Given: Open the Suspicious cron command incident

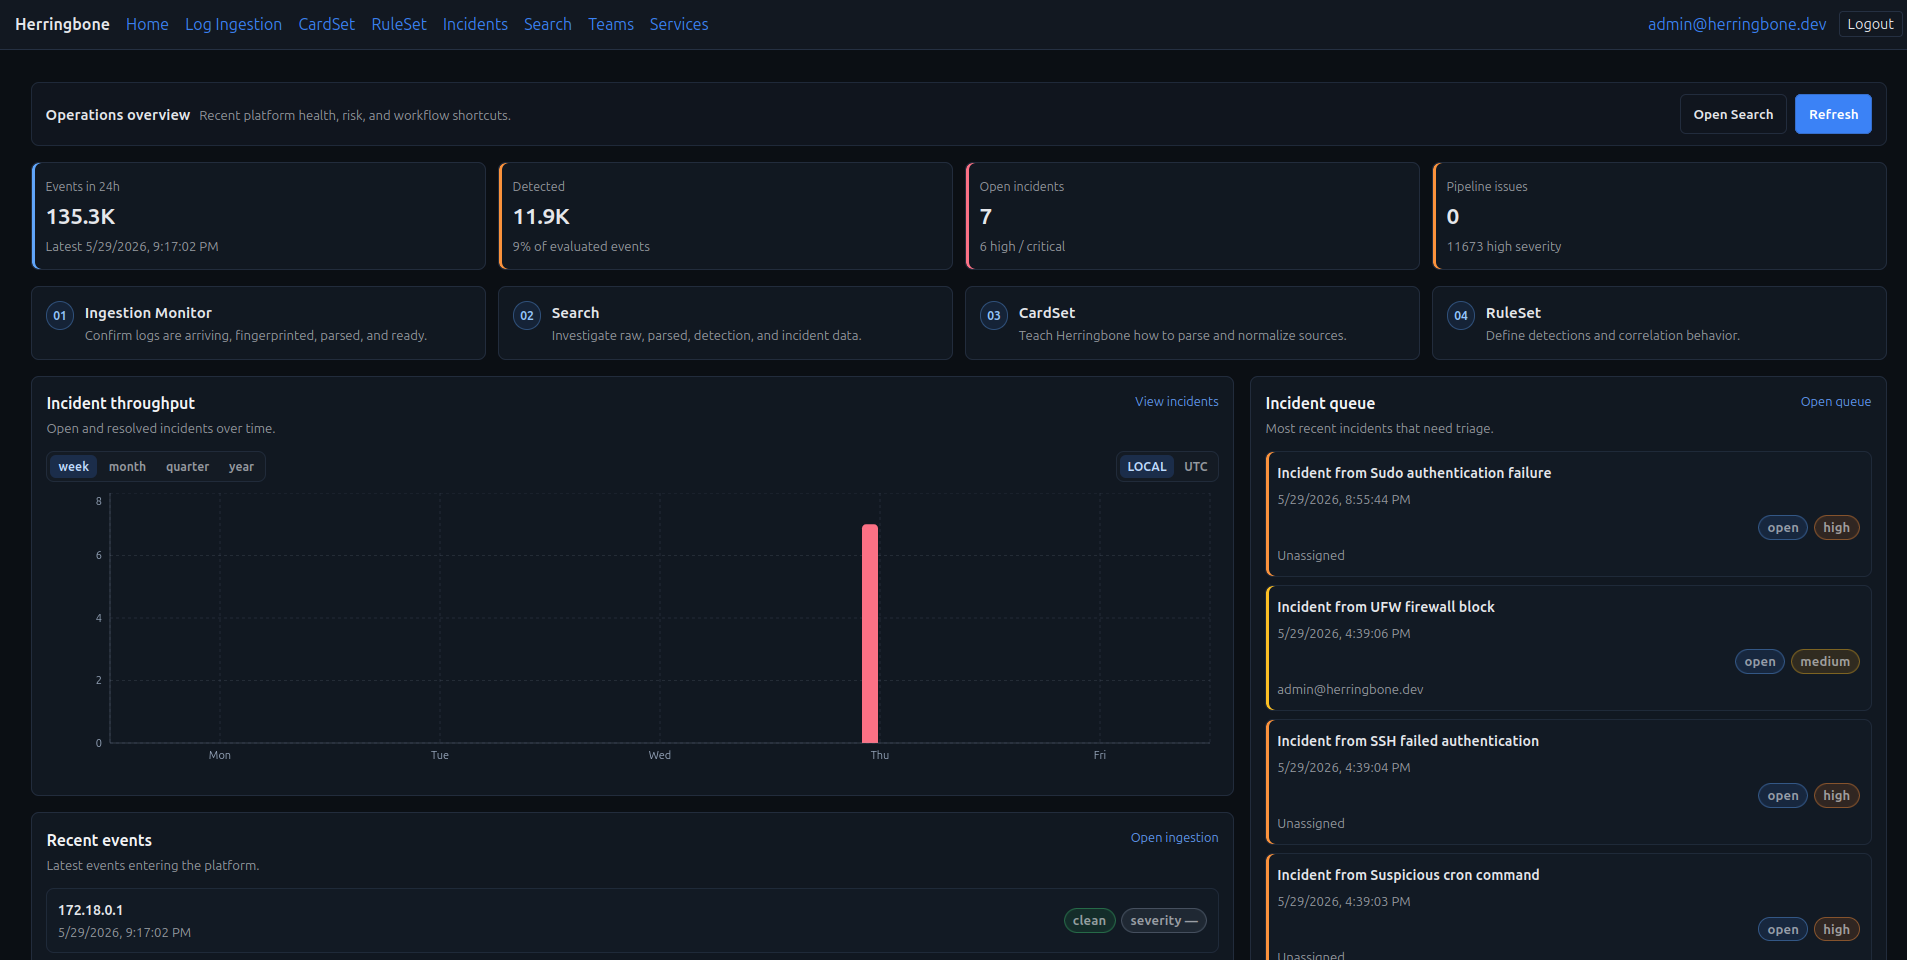Looking at the screenshot, I should [x=1568, y=908].
